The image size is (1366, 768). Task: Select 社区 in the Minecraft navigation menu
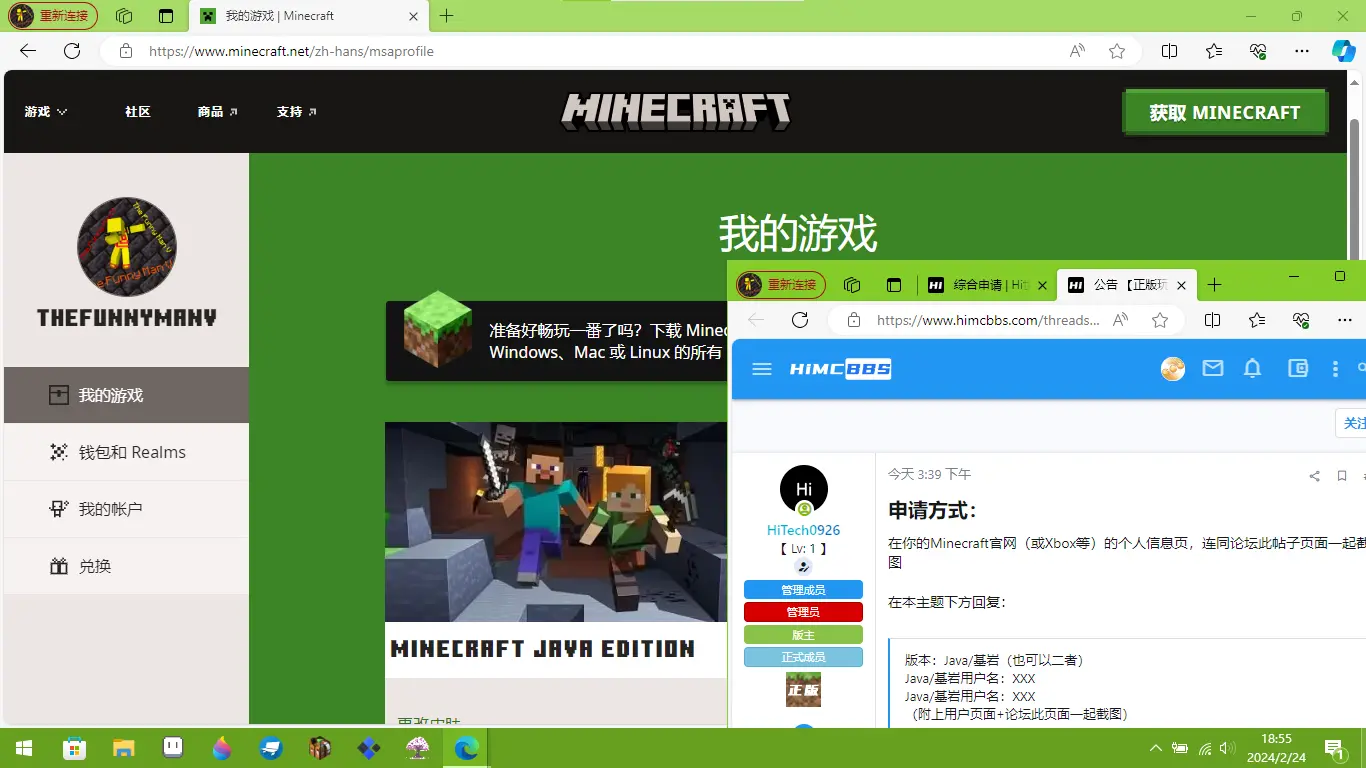tap(136, 111)
